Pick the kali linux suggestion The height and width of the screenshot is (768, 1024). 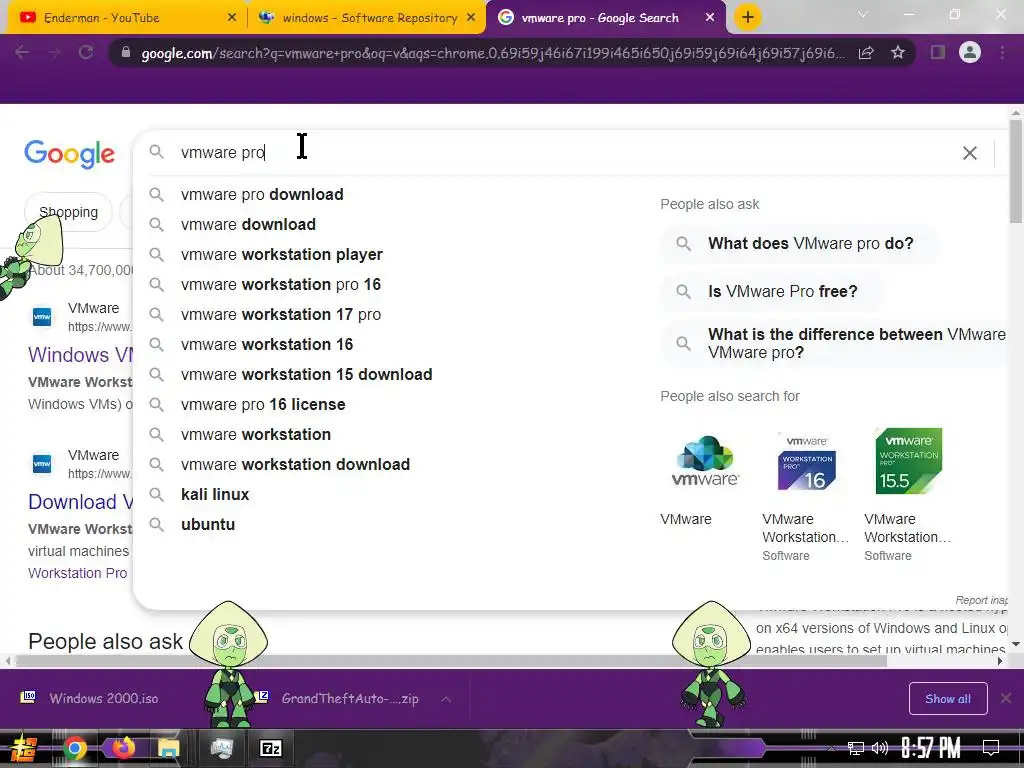(x=215, y=495)
